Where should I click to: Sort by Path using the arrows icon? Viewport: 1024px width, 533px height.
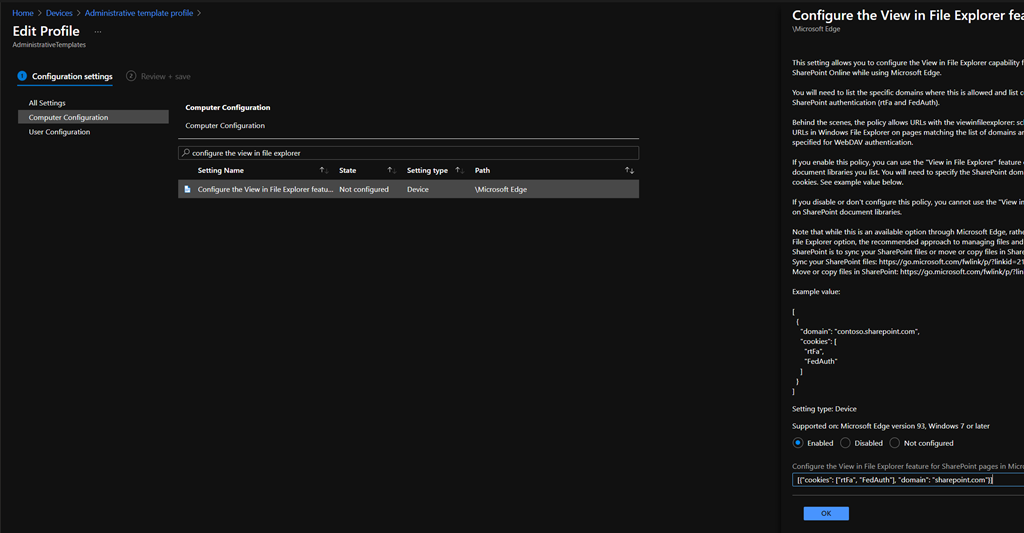point(629,171)
